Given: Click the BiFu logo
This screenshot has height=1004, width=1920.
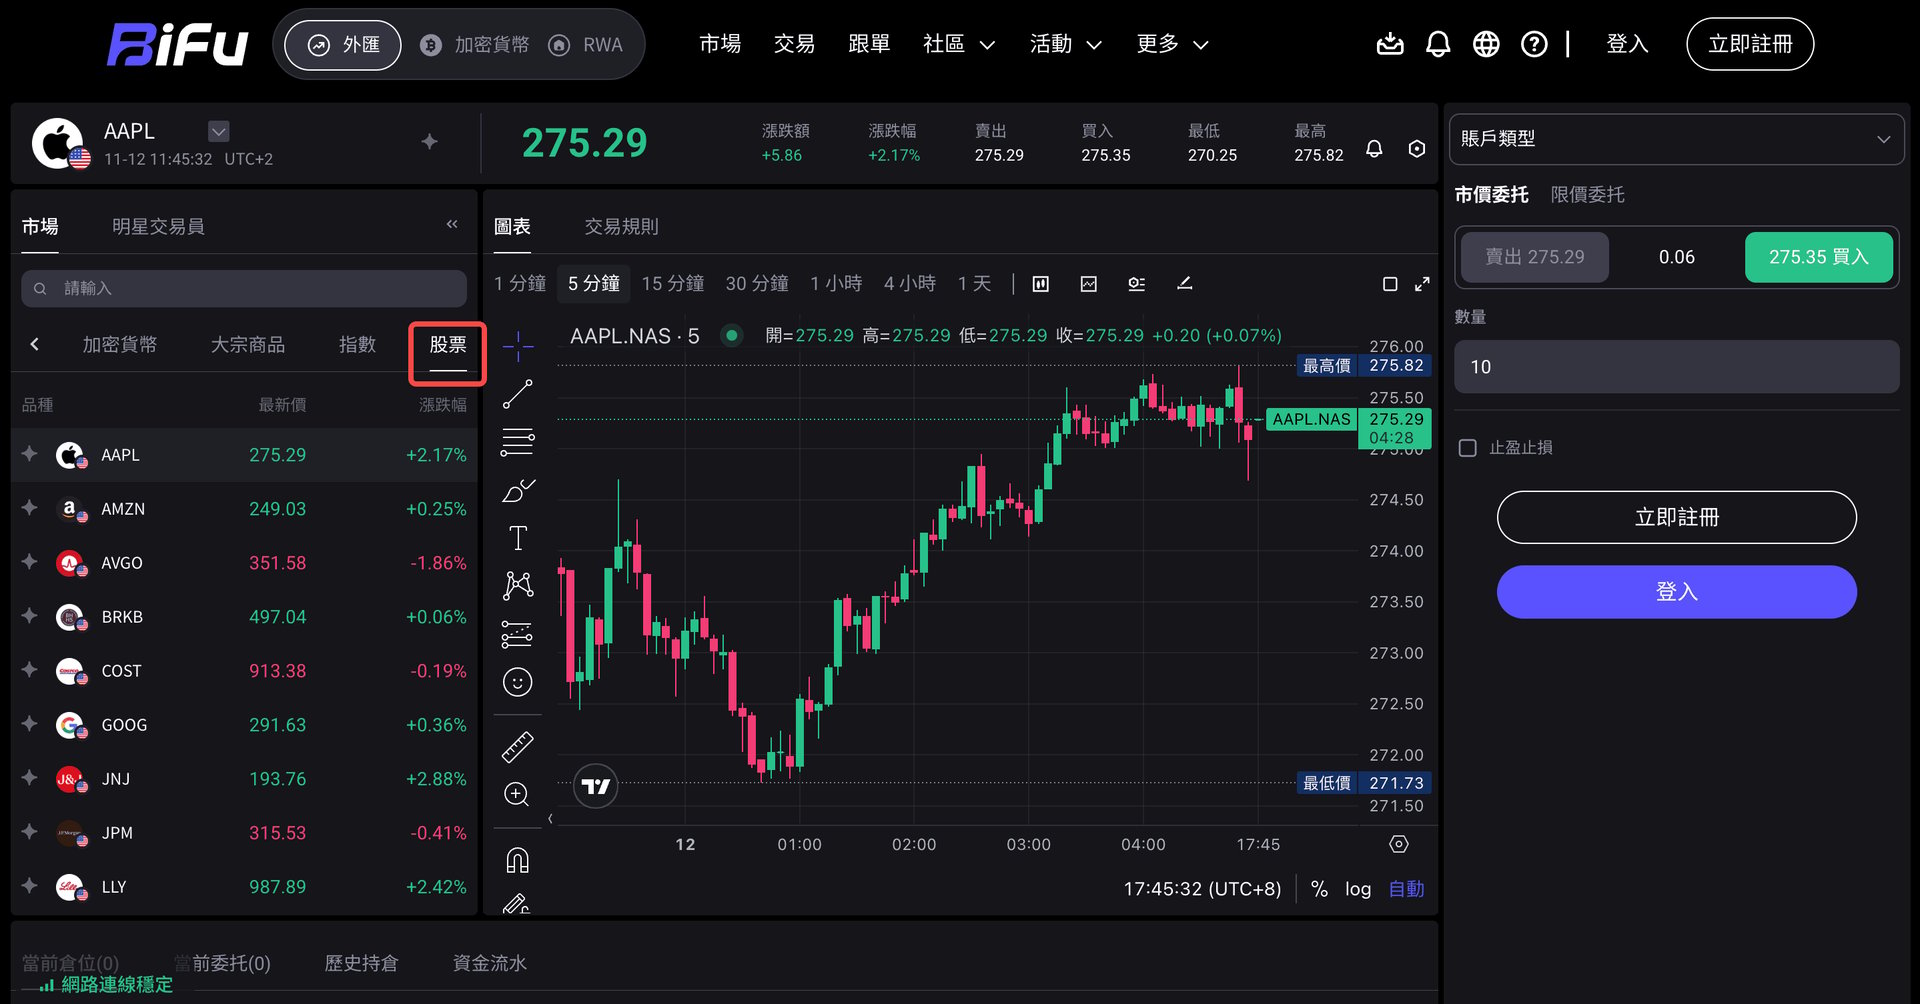Looking at the screenshot, I should tap(178, 45).
